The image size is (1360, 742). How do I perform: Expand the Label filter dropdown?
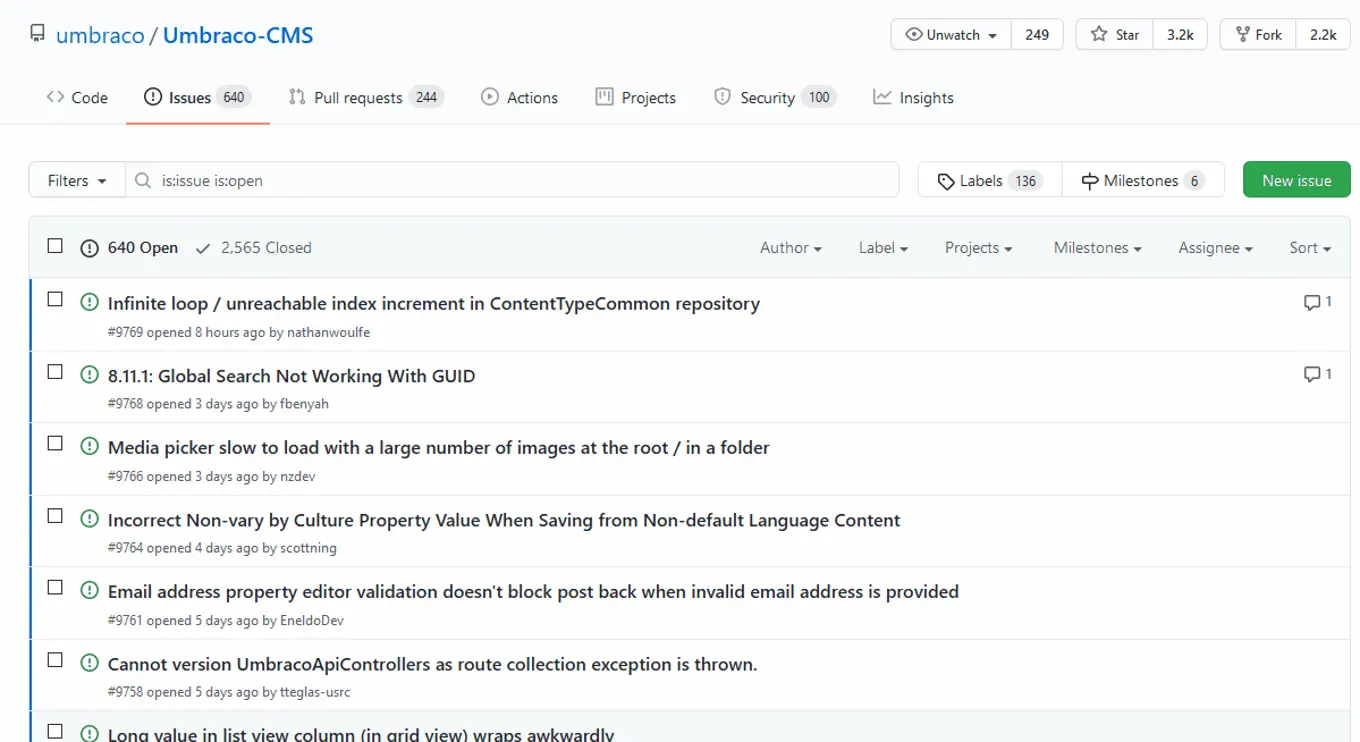[x=883, y=248]
